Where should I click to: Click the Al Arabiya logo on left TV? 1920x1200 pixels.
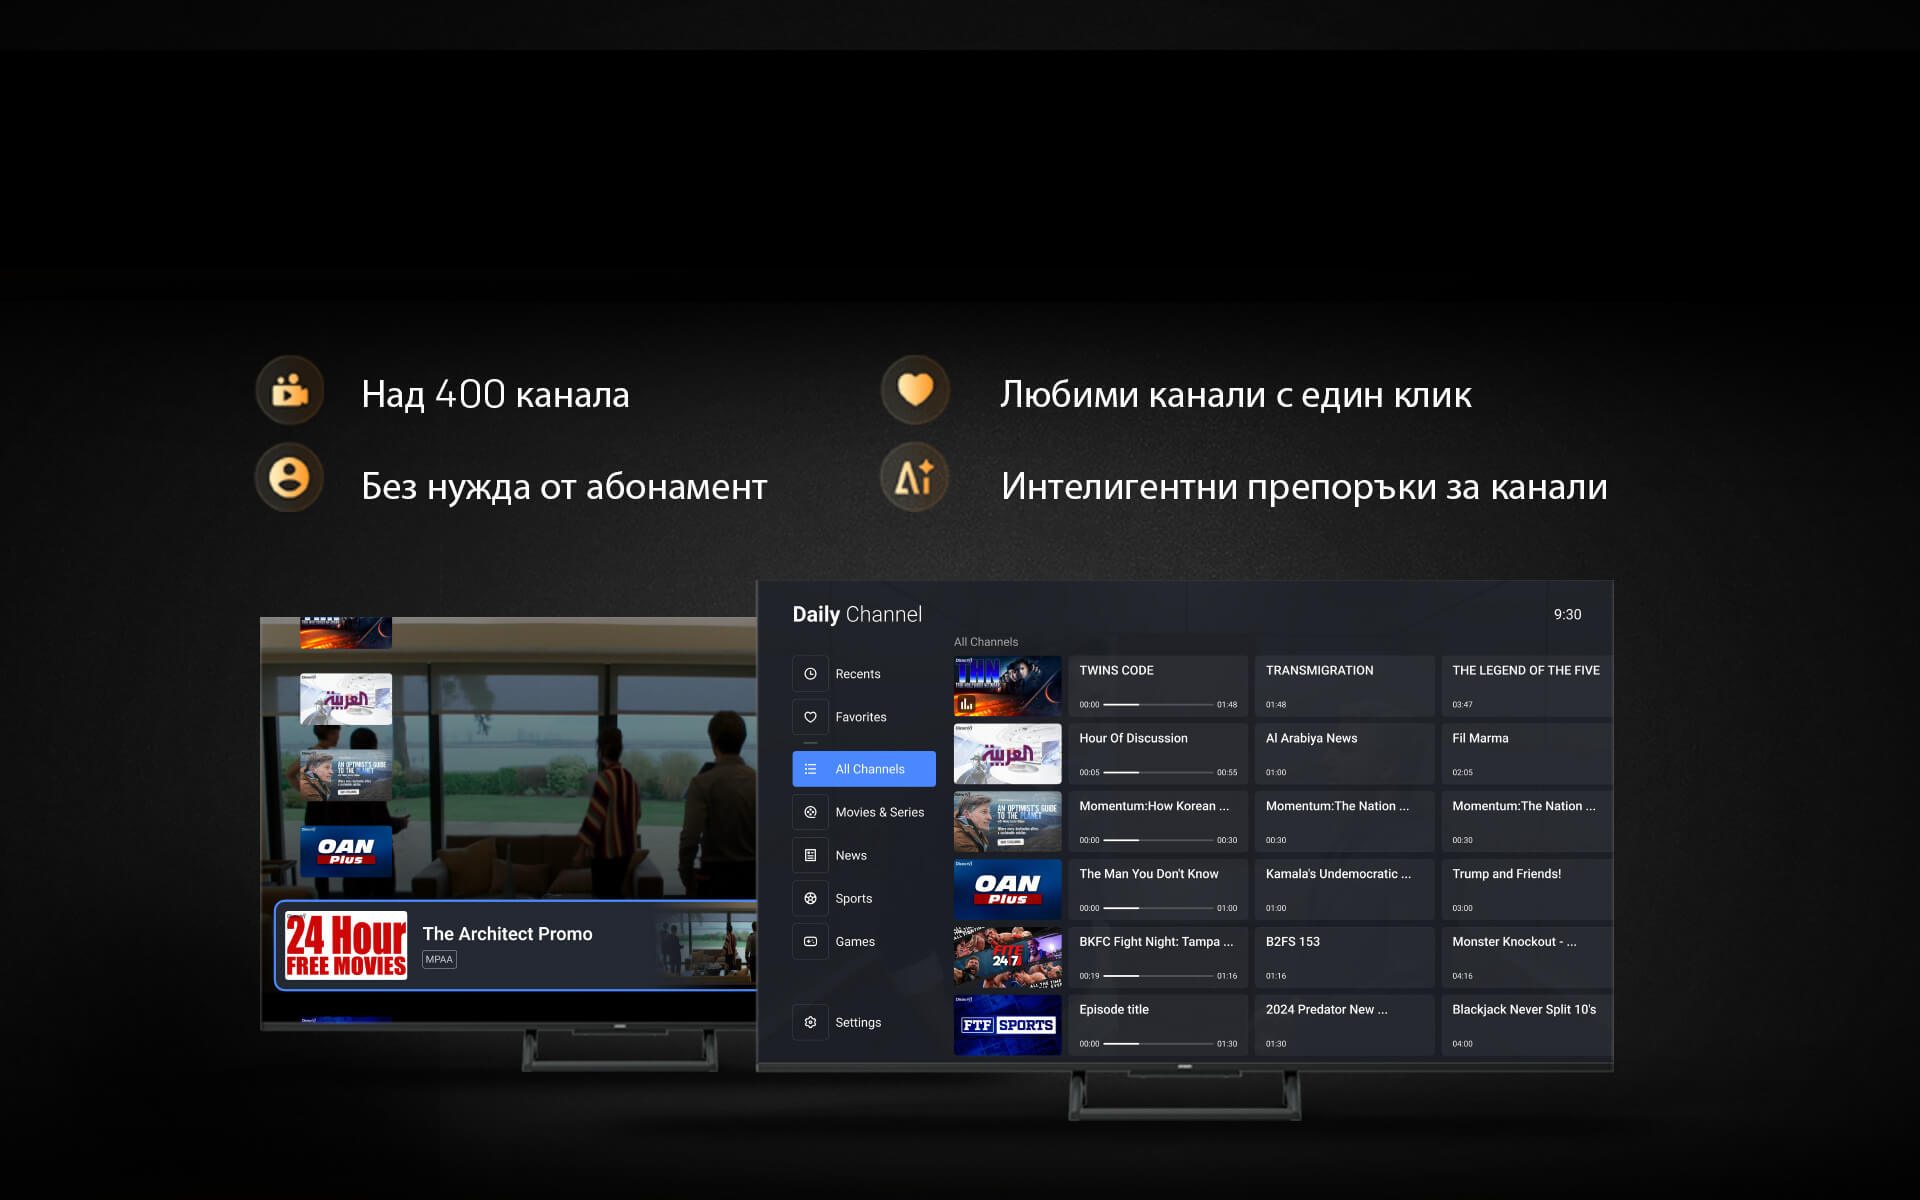tap(346, 698)
